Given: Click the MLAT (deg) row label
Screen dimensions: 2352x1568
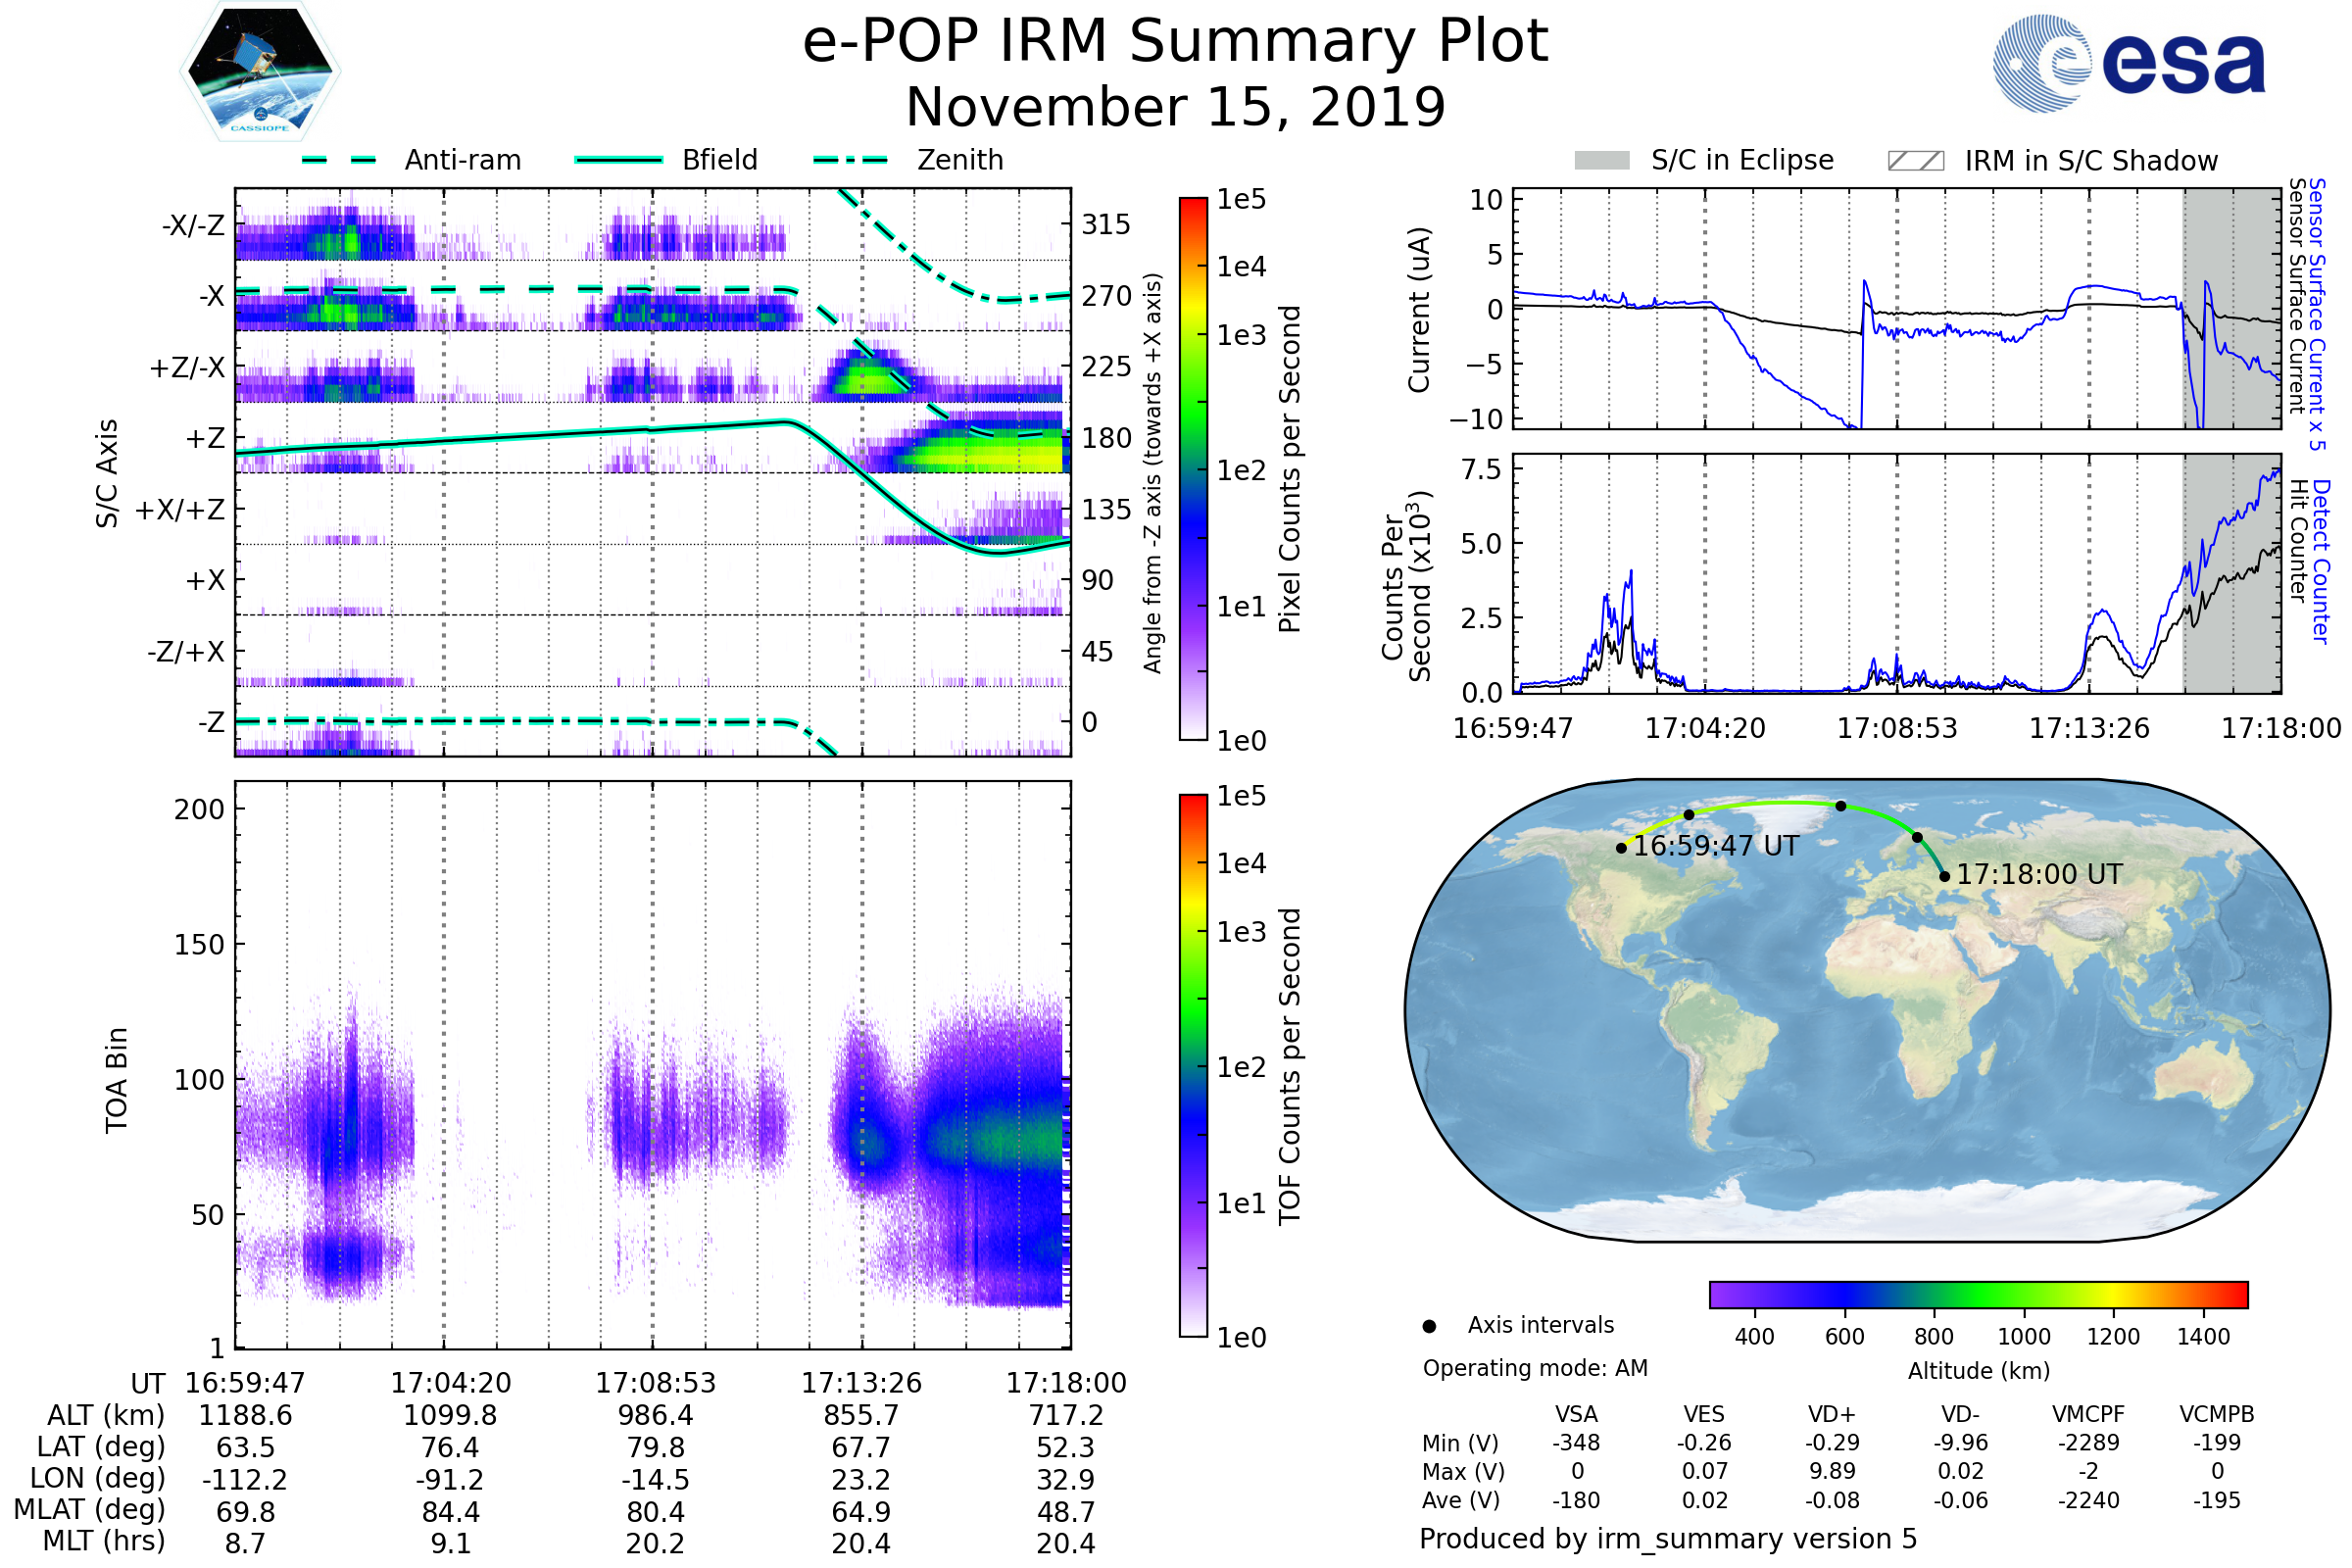Looking at the screenshot, I should click(89, 1510).
